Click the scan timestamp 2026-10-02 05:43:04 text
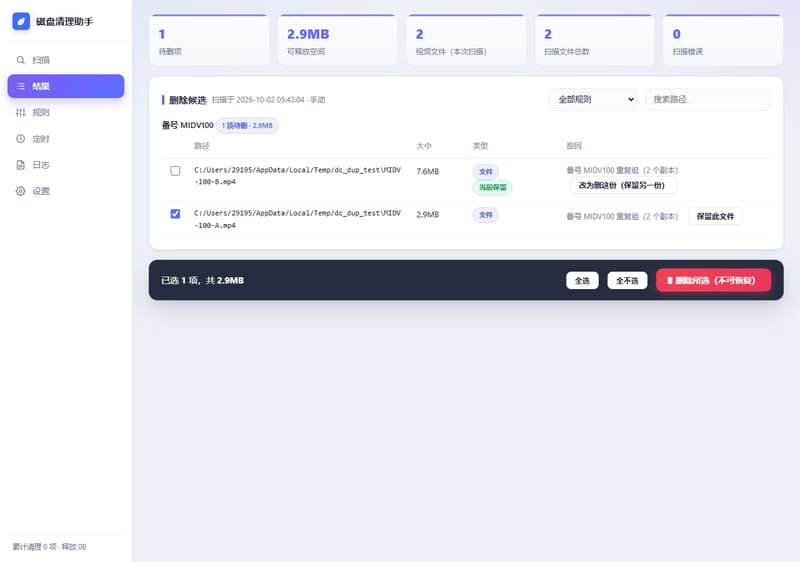This screenshot has width=800, height=562. point(270,100)
